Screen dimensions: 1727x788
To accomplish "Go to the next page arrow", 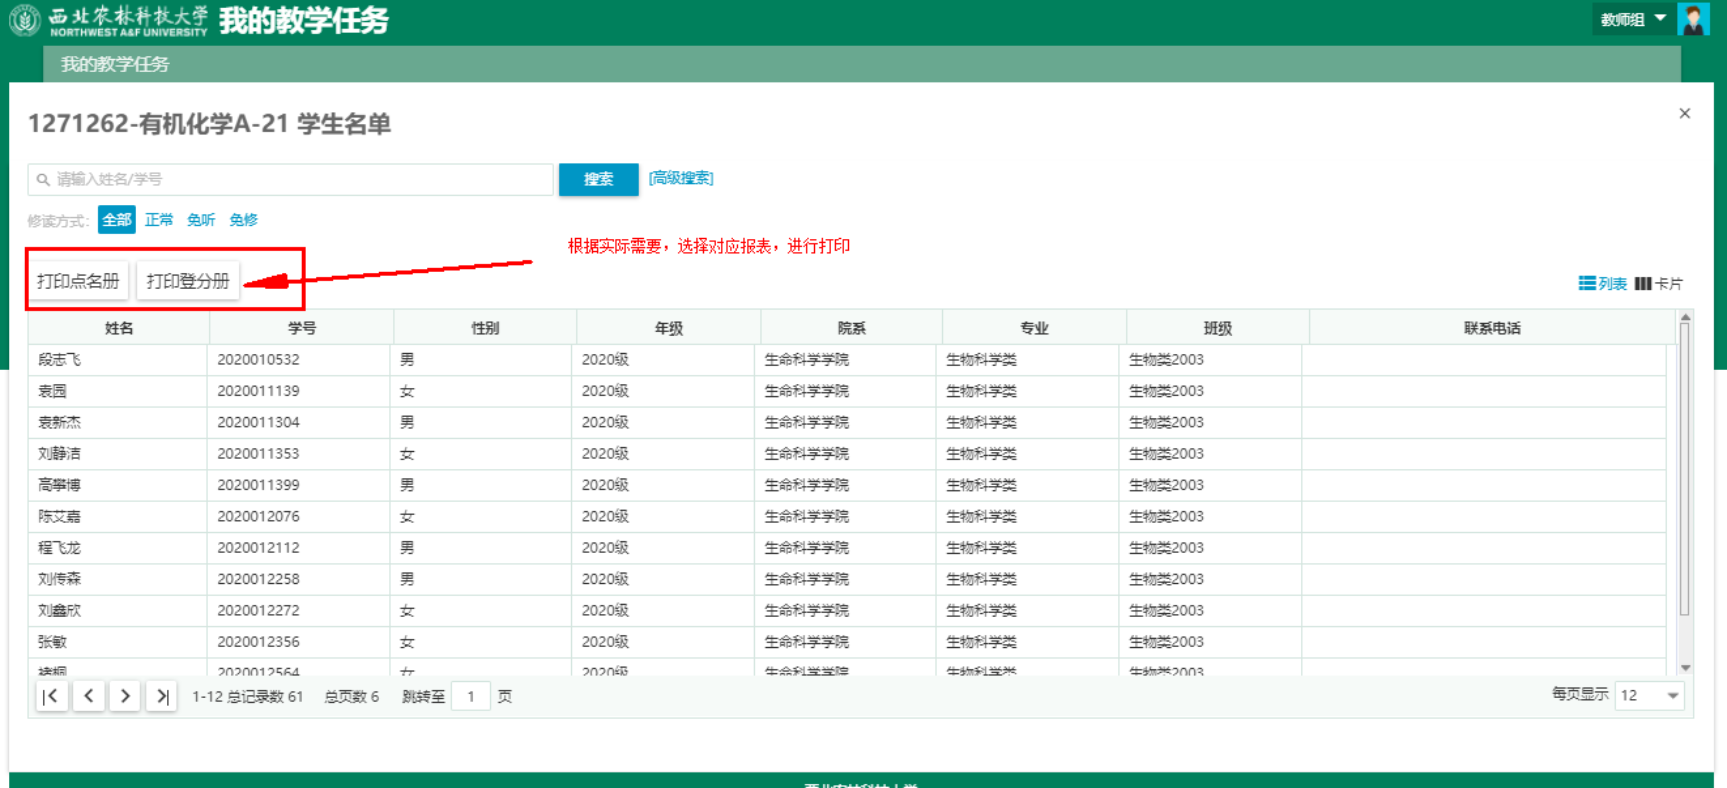I will click(125, 696).
